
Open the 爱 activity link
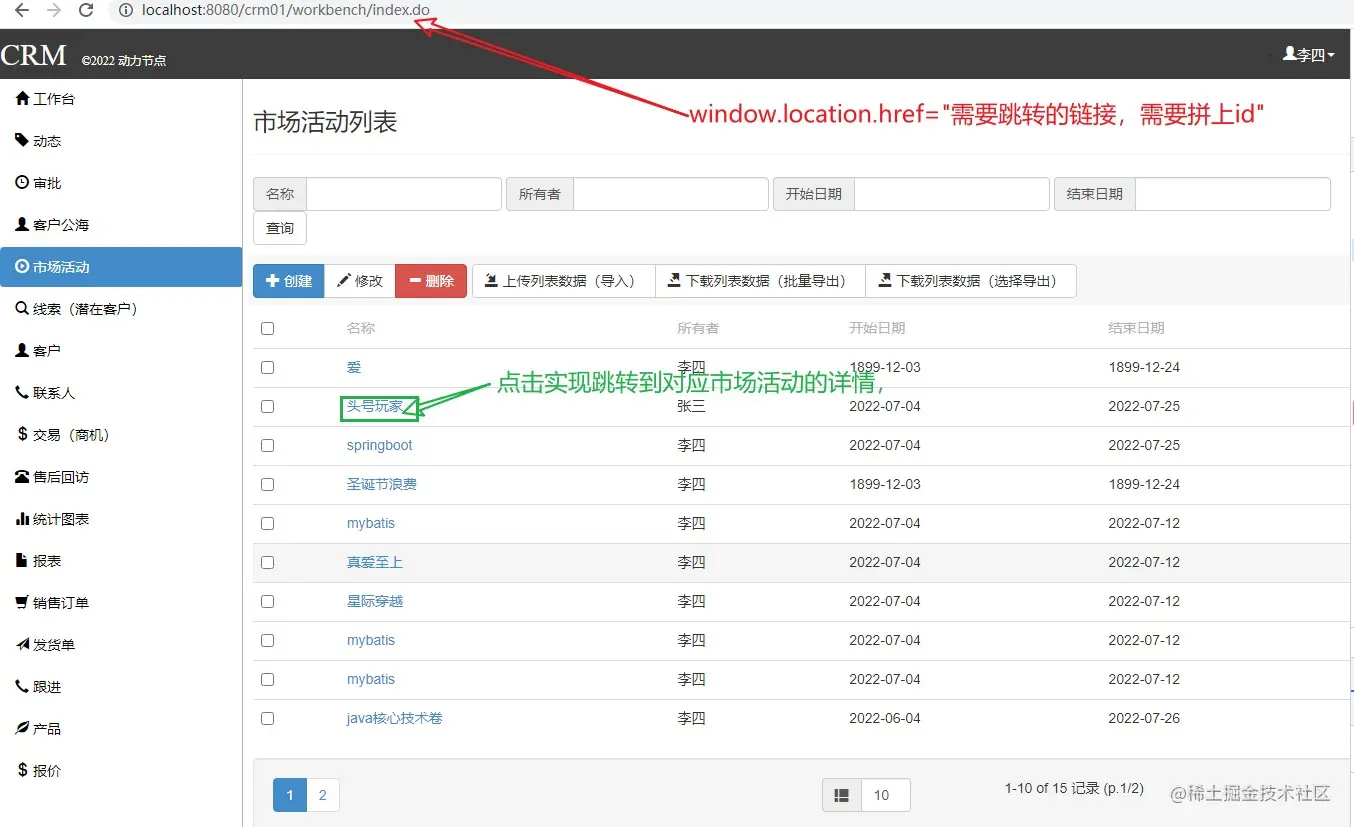point(354,367)
